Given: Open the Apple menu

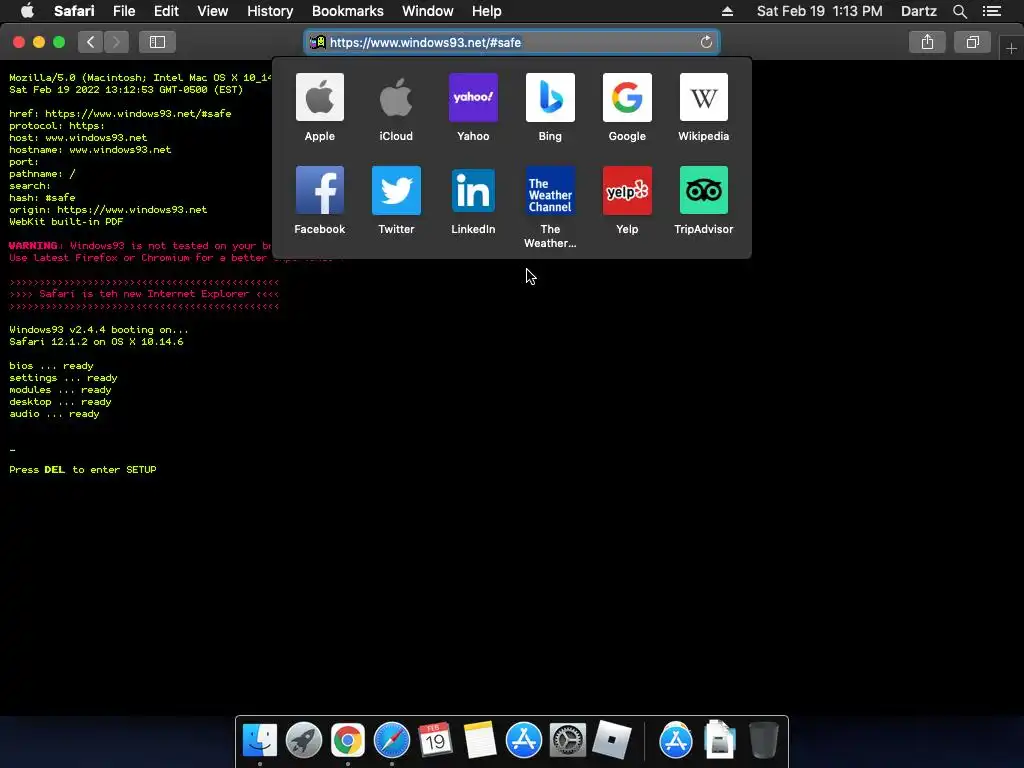Looking at the screenshot, I should click(27, 11).
